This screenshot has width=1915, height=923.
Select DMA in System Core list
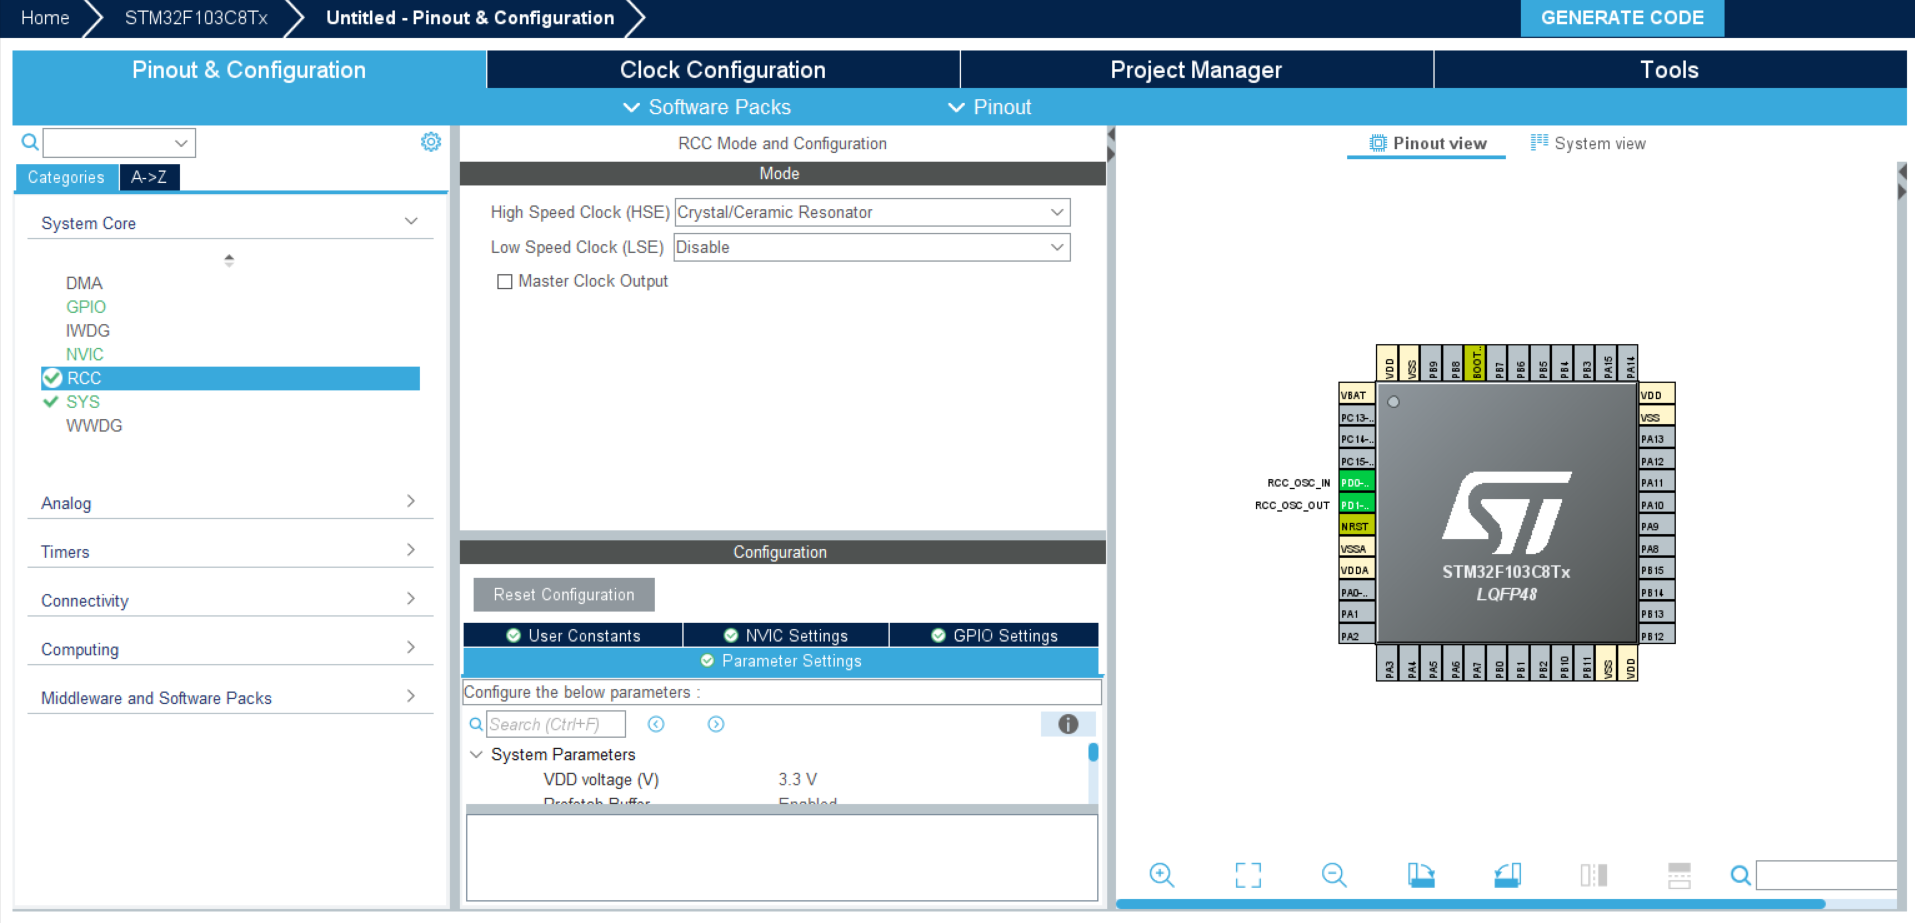point(84,283)
